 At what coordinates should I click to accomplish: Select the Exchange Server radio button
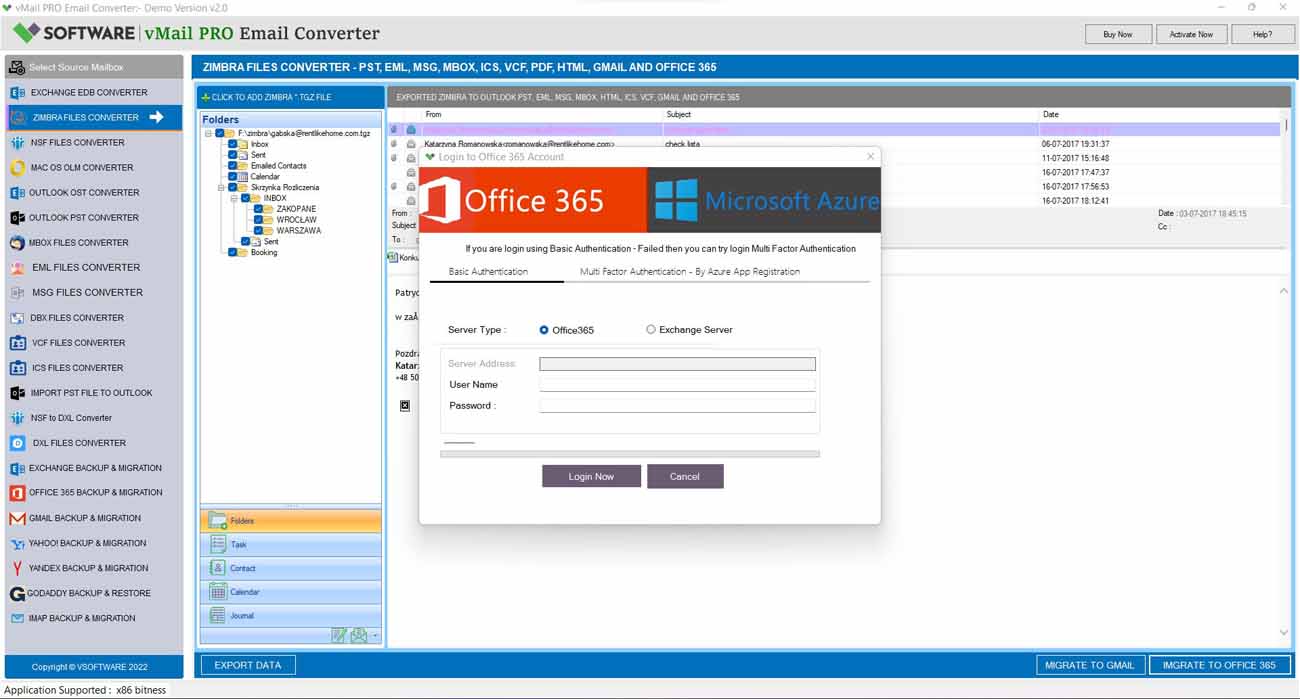pyautogui.click(x=651, y=329)
